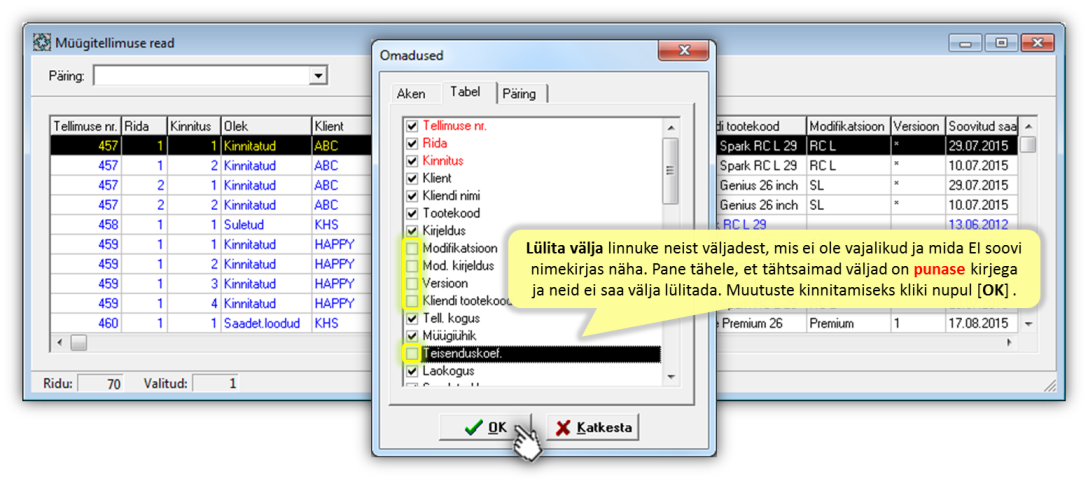
Task: Cancel with the Katkesta button
Action: [x=593, y=427]
